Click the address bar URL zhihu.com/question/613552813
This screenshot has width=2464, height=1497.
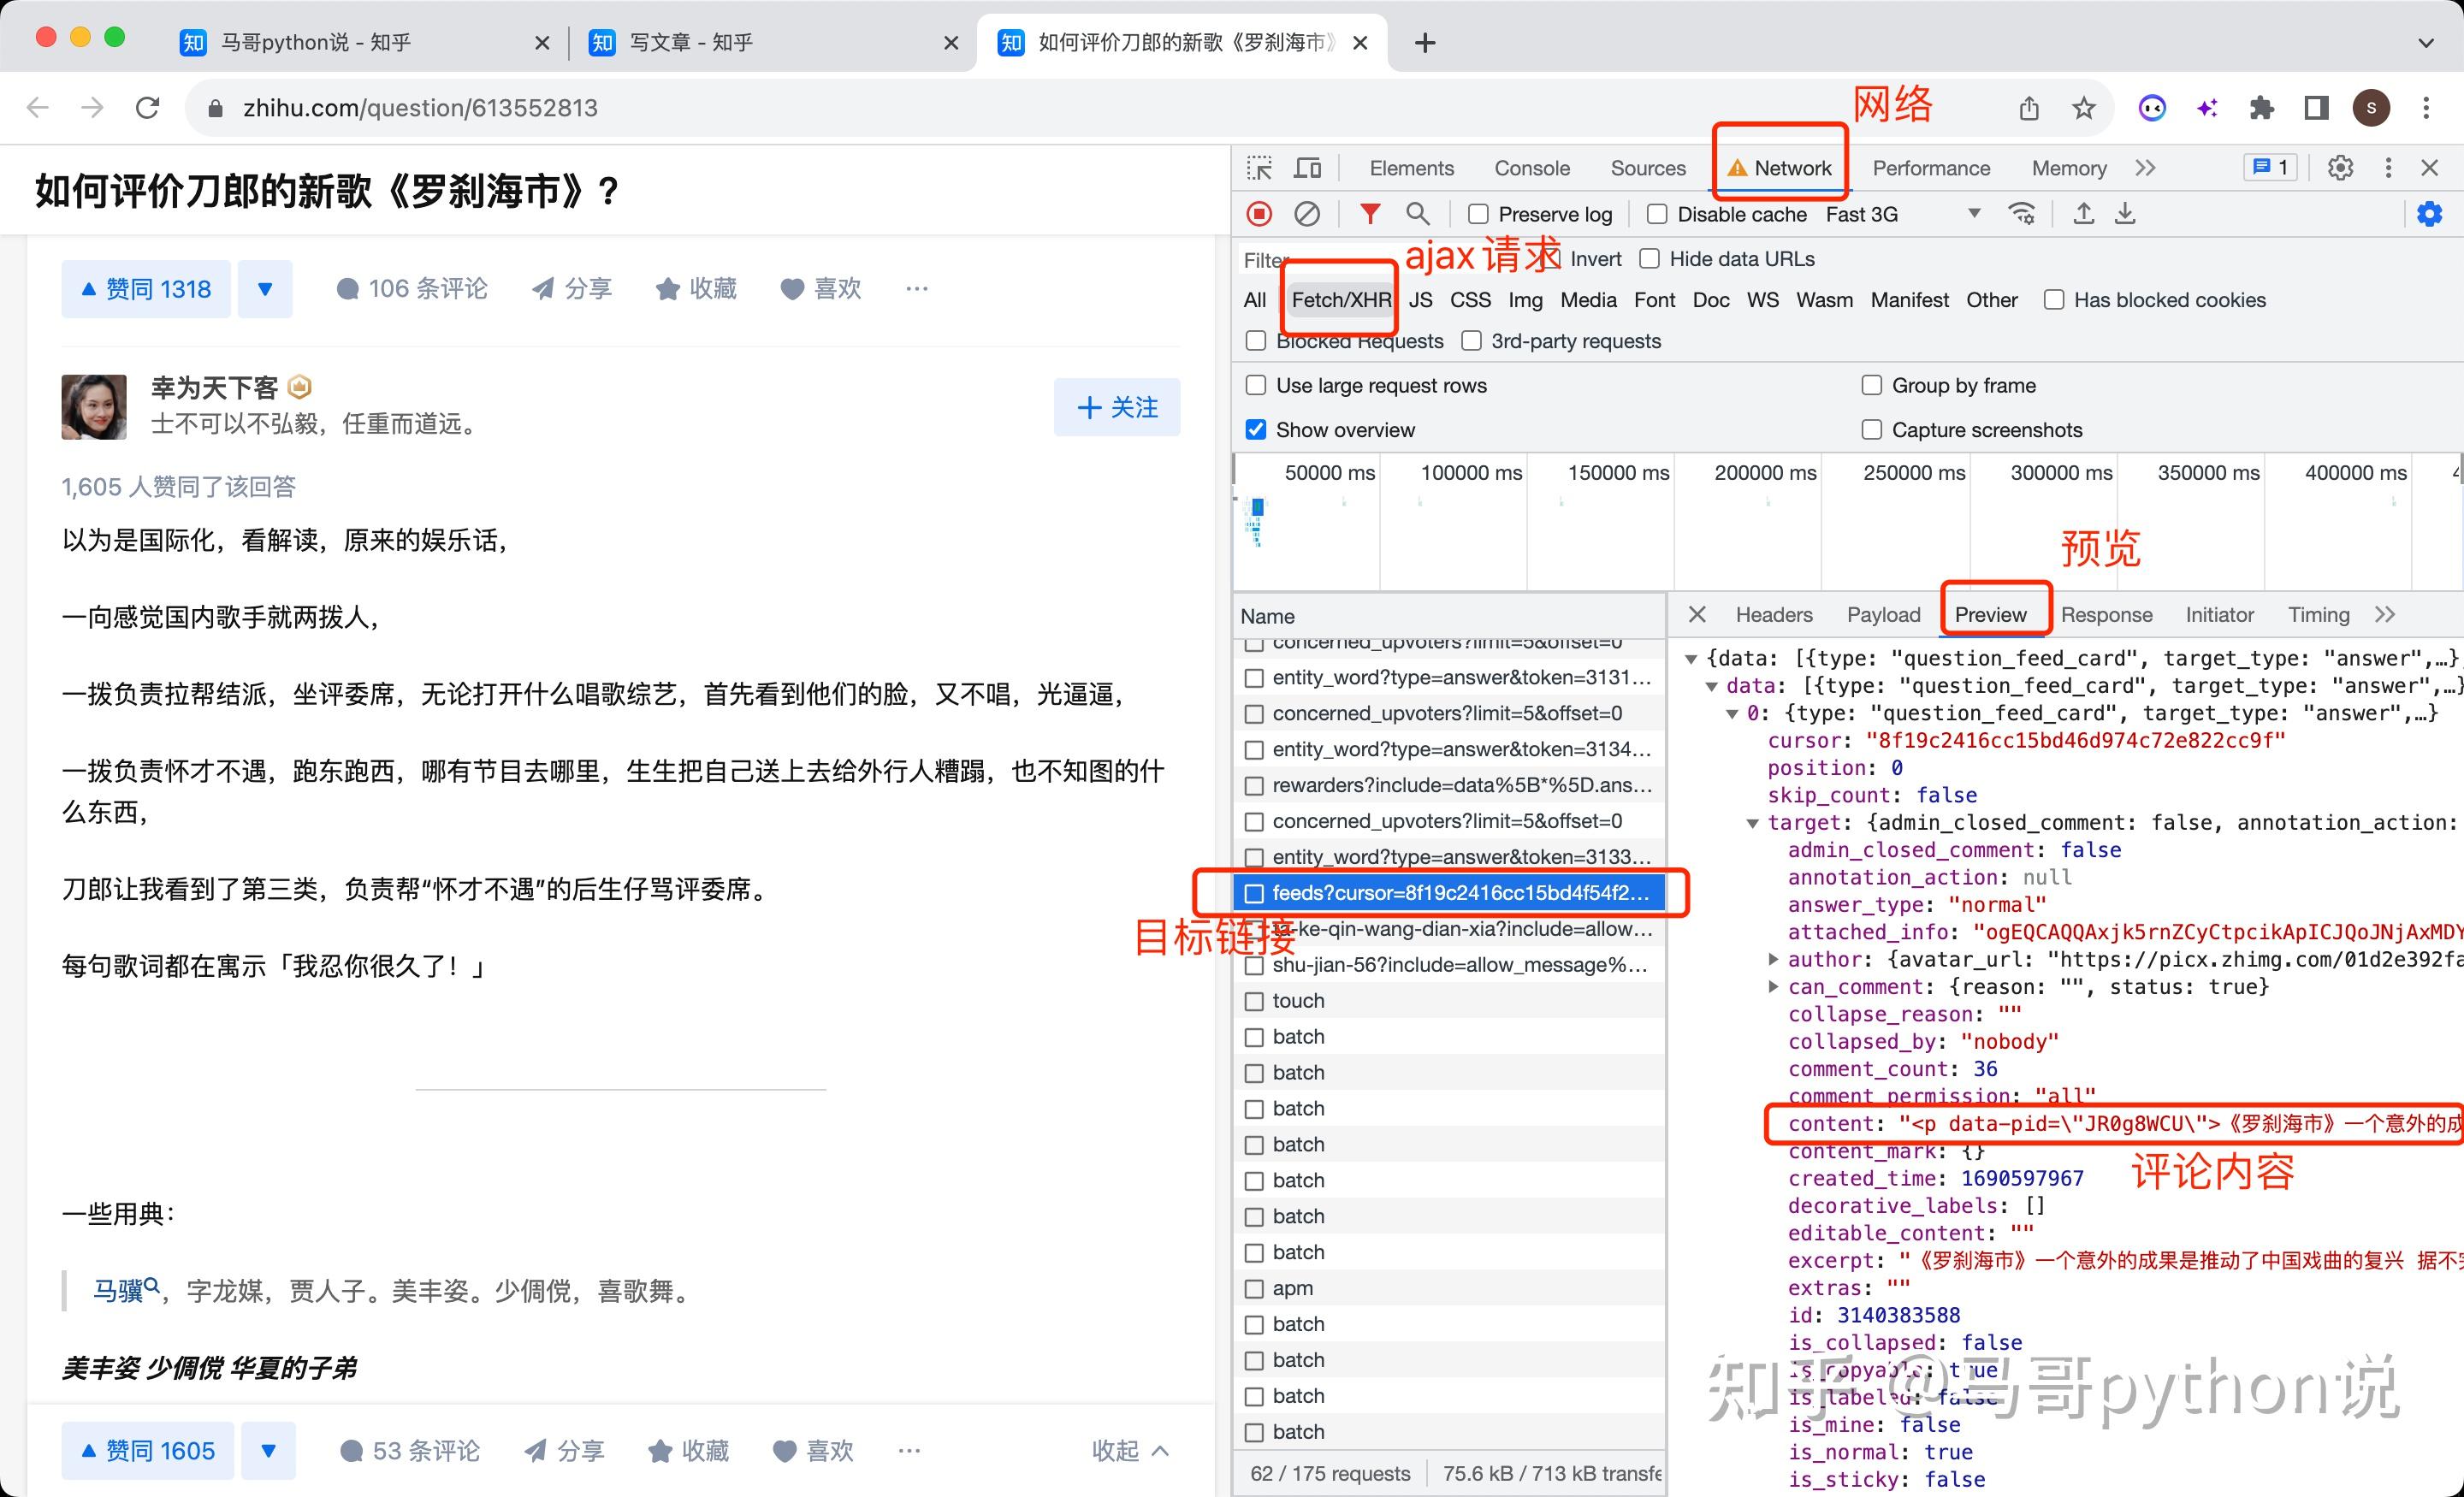[x=420, y=108]
